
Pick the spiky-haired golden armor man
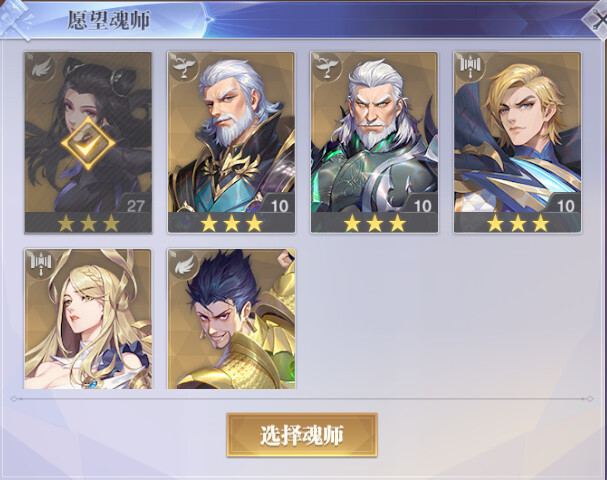tap(231, 319)
